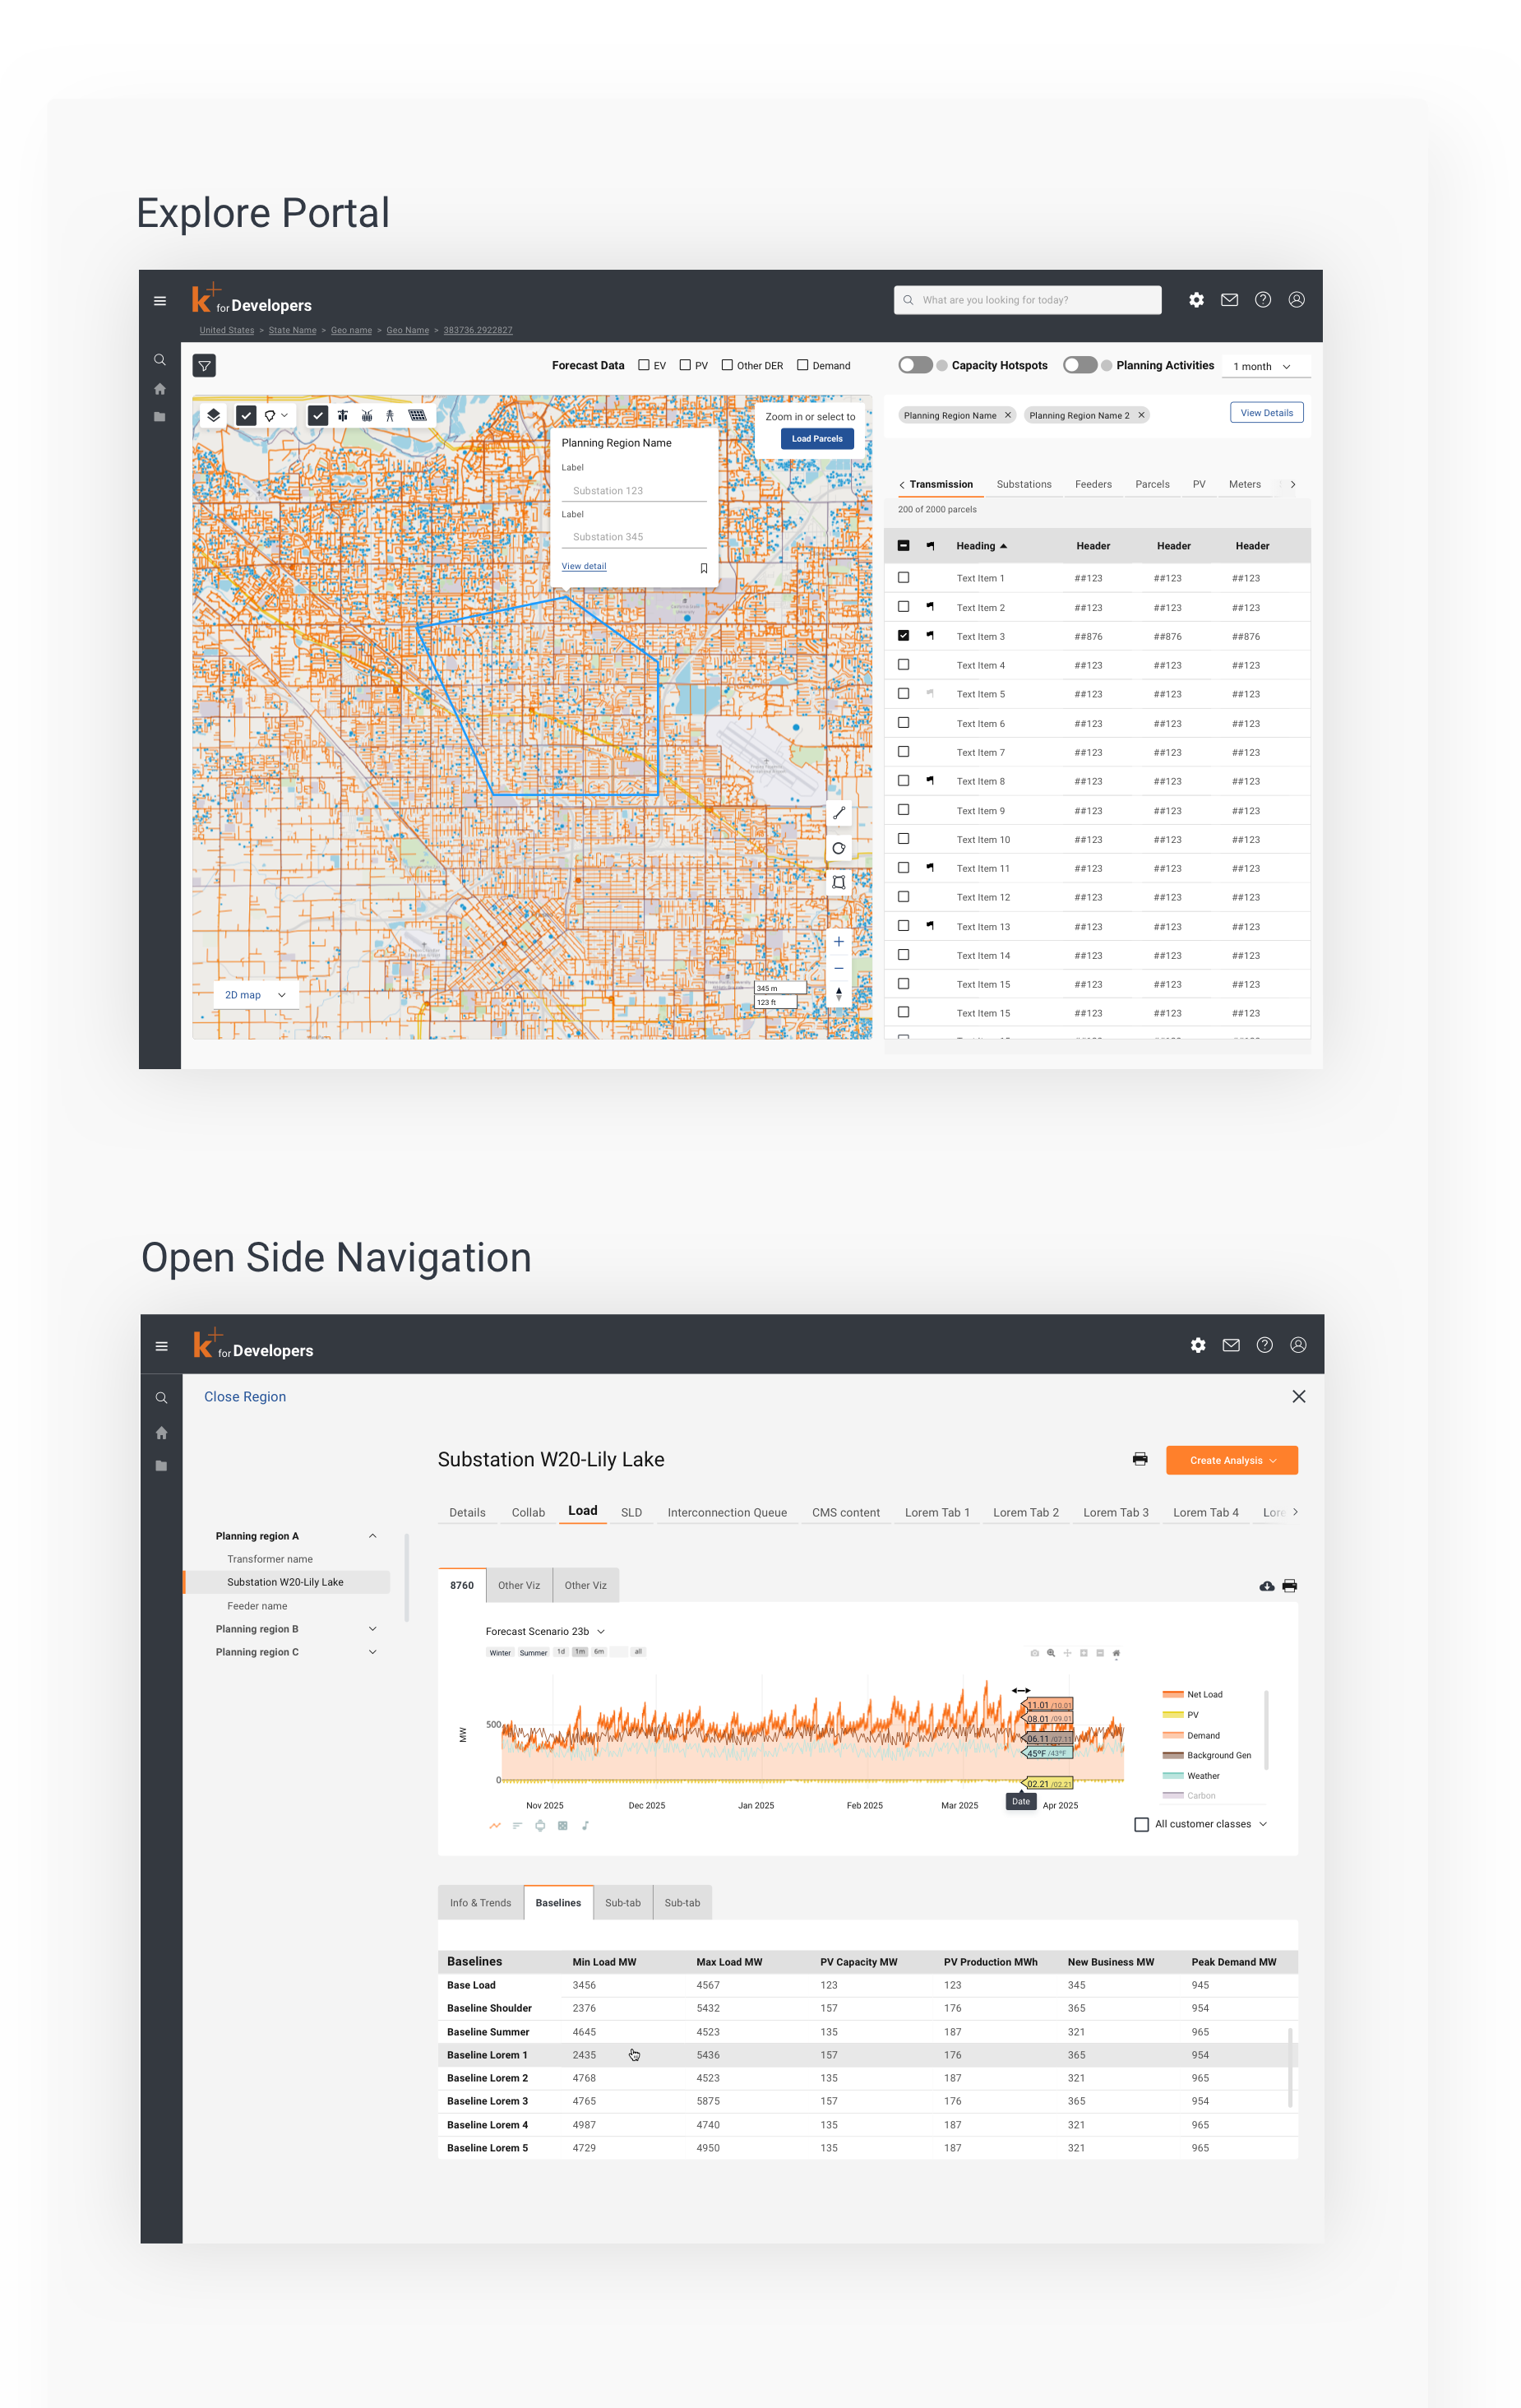Zoom in on the map with plus
1521x2408 pixels.
[x=838, y=942]
